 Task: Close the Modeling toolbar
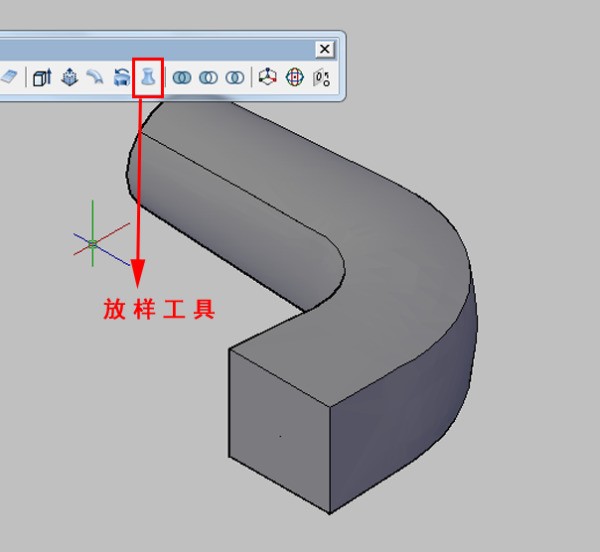325,49
